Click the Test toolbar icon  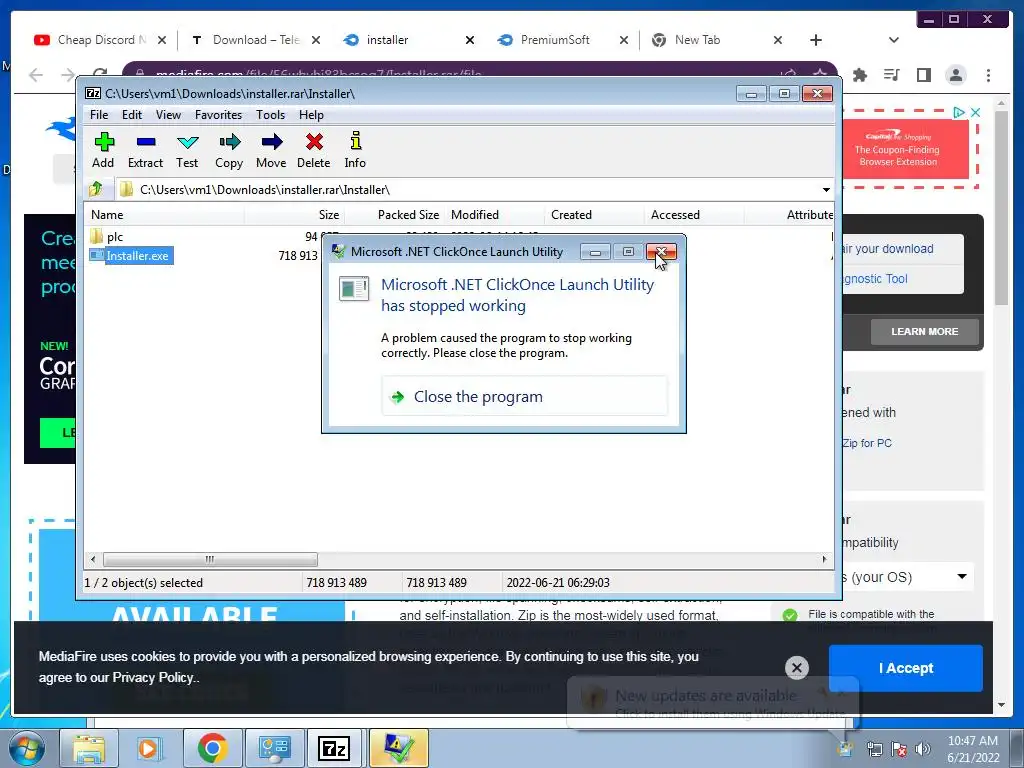187,150
